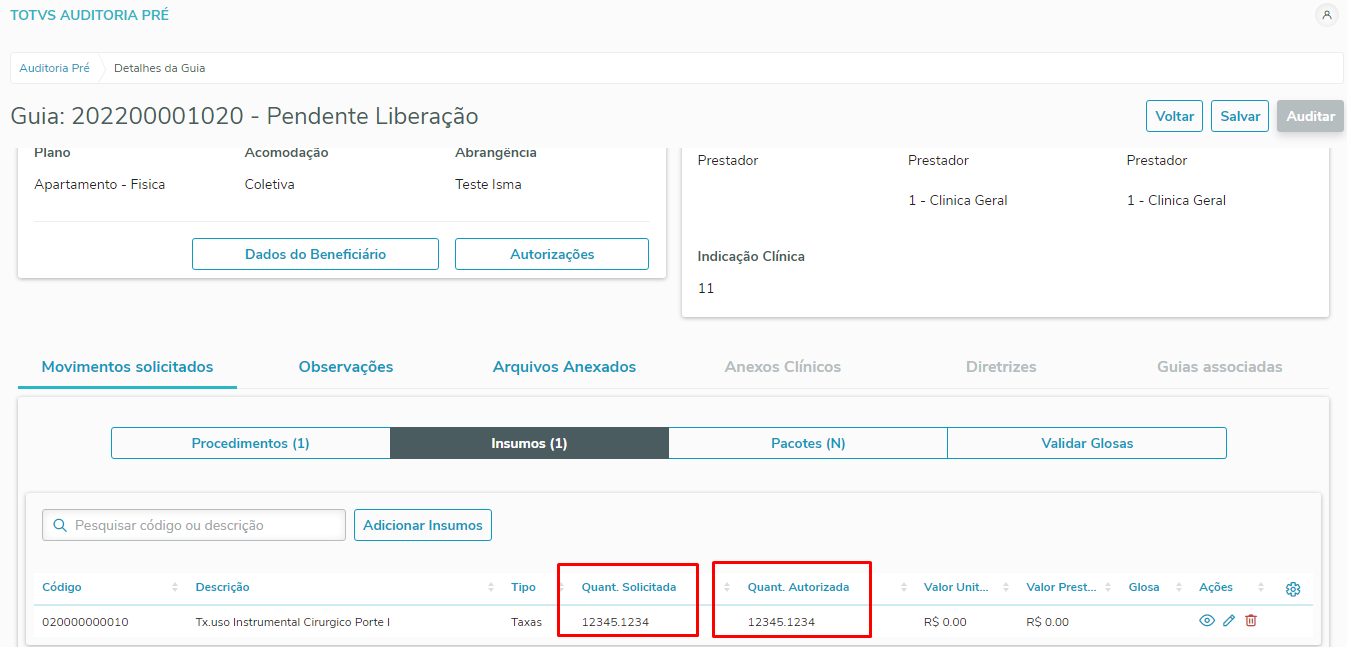Delete the Tx.uso Instrumental insumo via trash icon
Viewport: 1347px width, 647px height.
(1251, 621)
